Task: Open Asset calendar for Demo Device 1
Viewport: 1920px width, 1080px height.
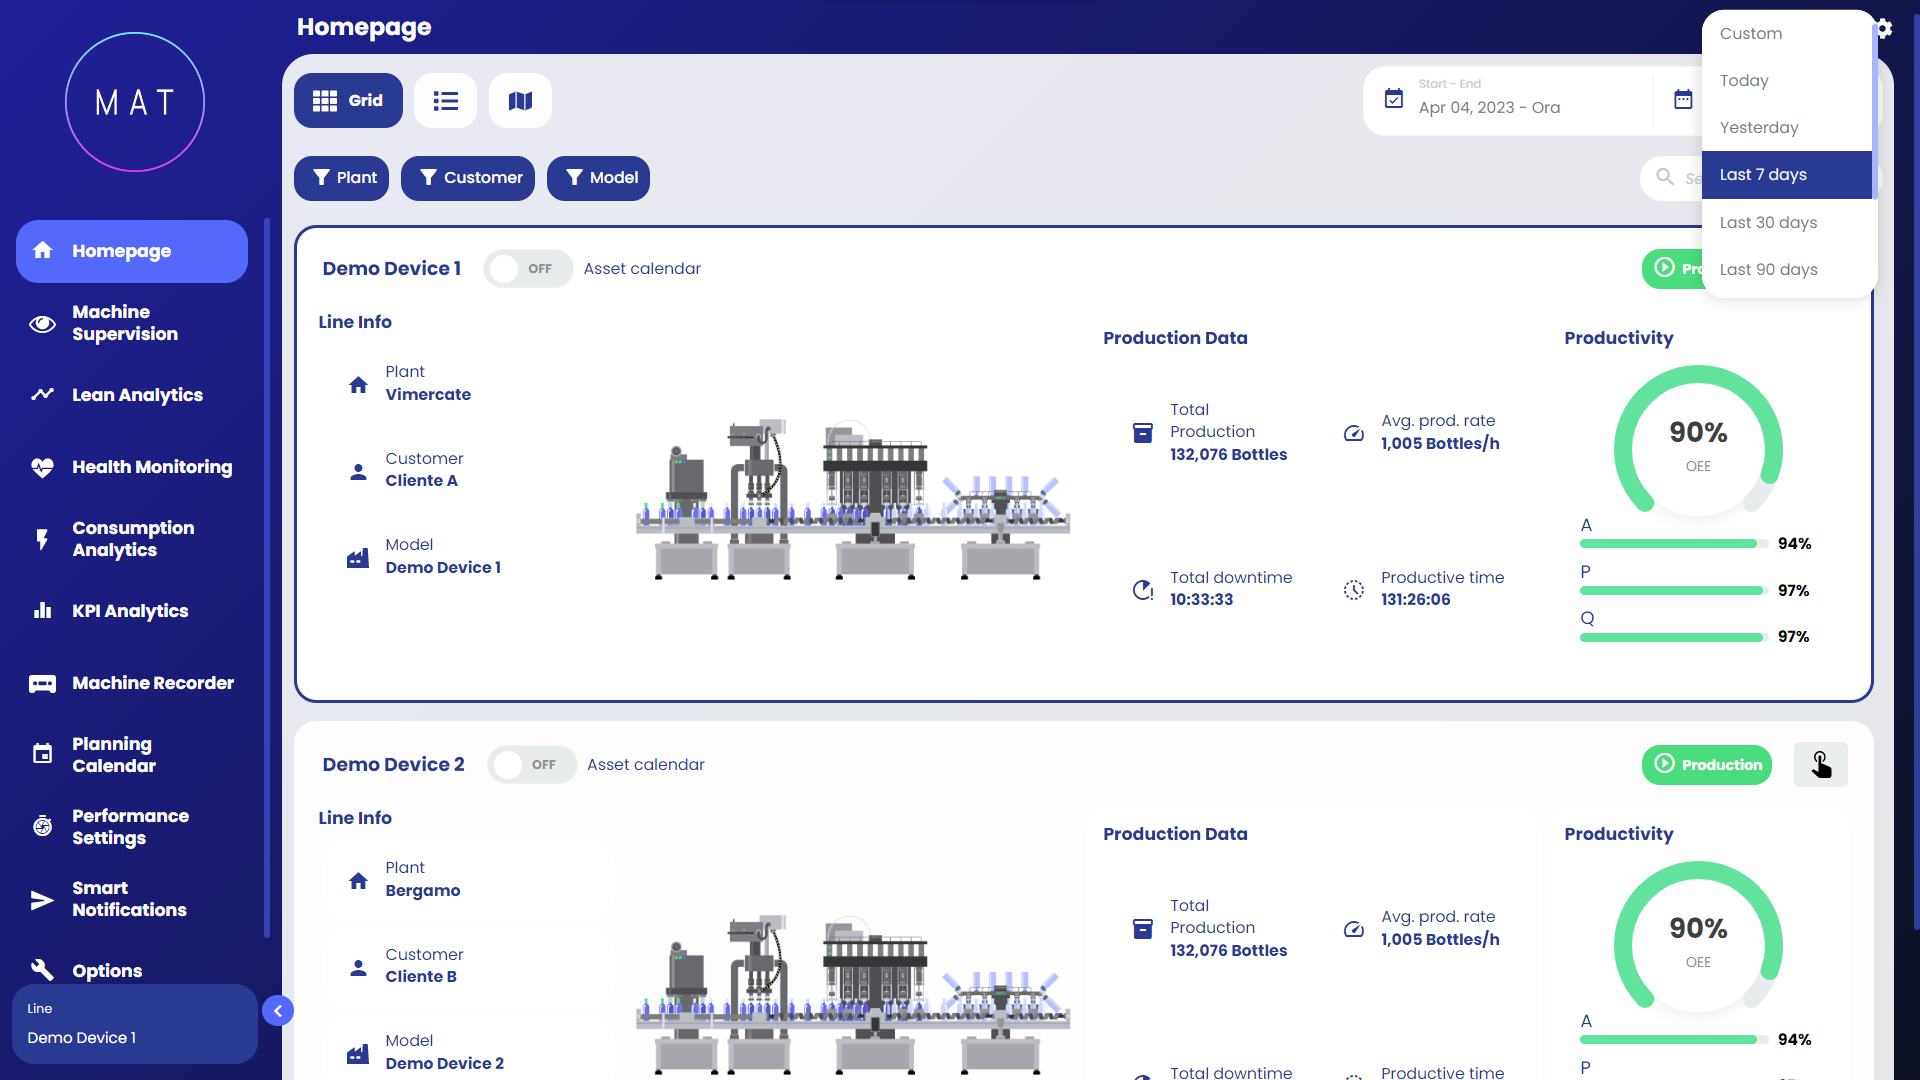Action: click(x=642, y=269)
